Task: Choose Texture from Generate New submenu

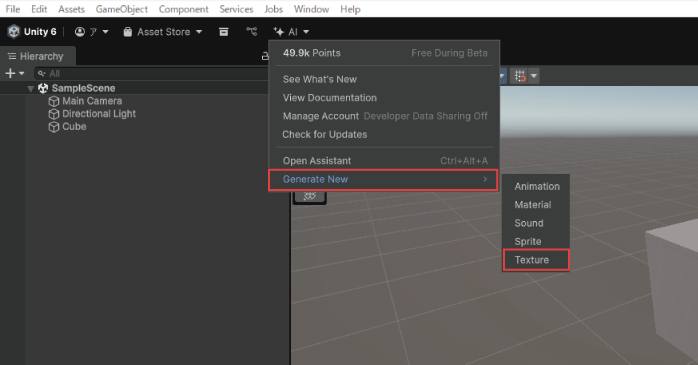Action: (536, 260)
